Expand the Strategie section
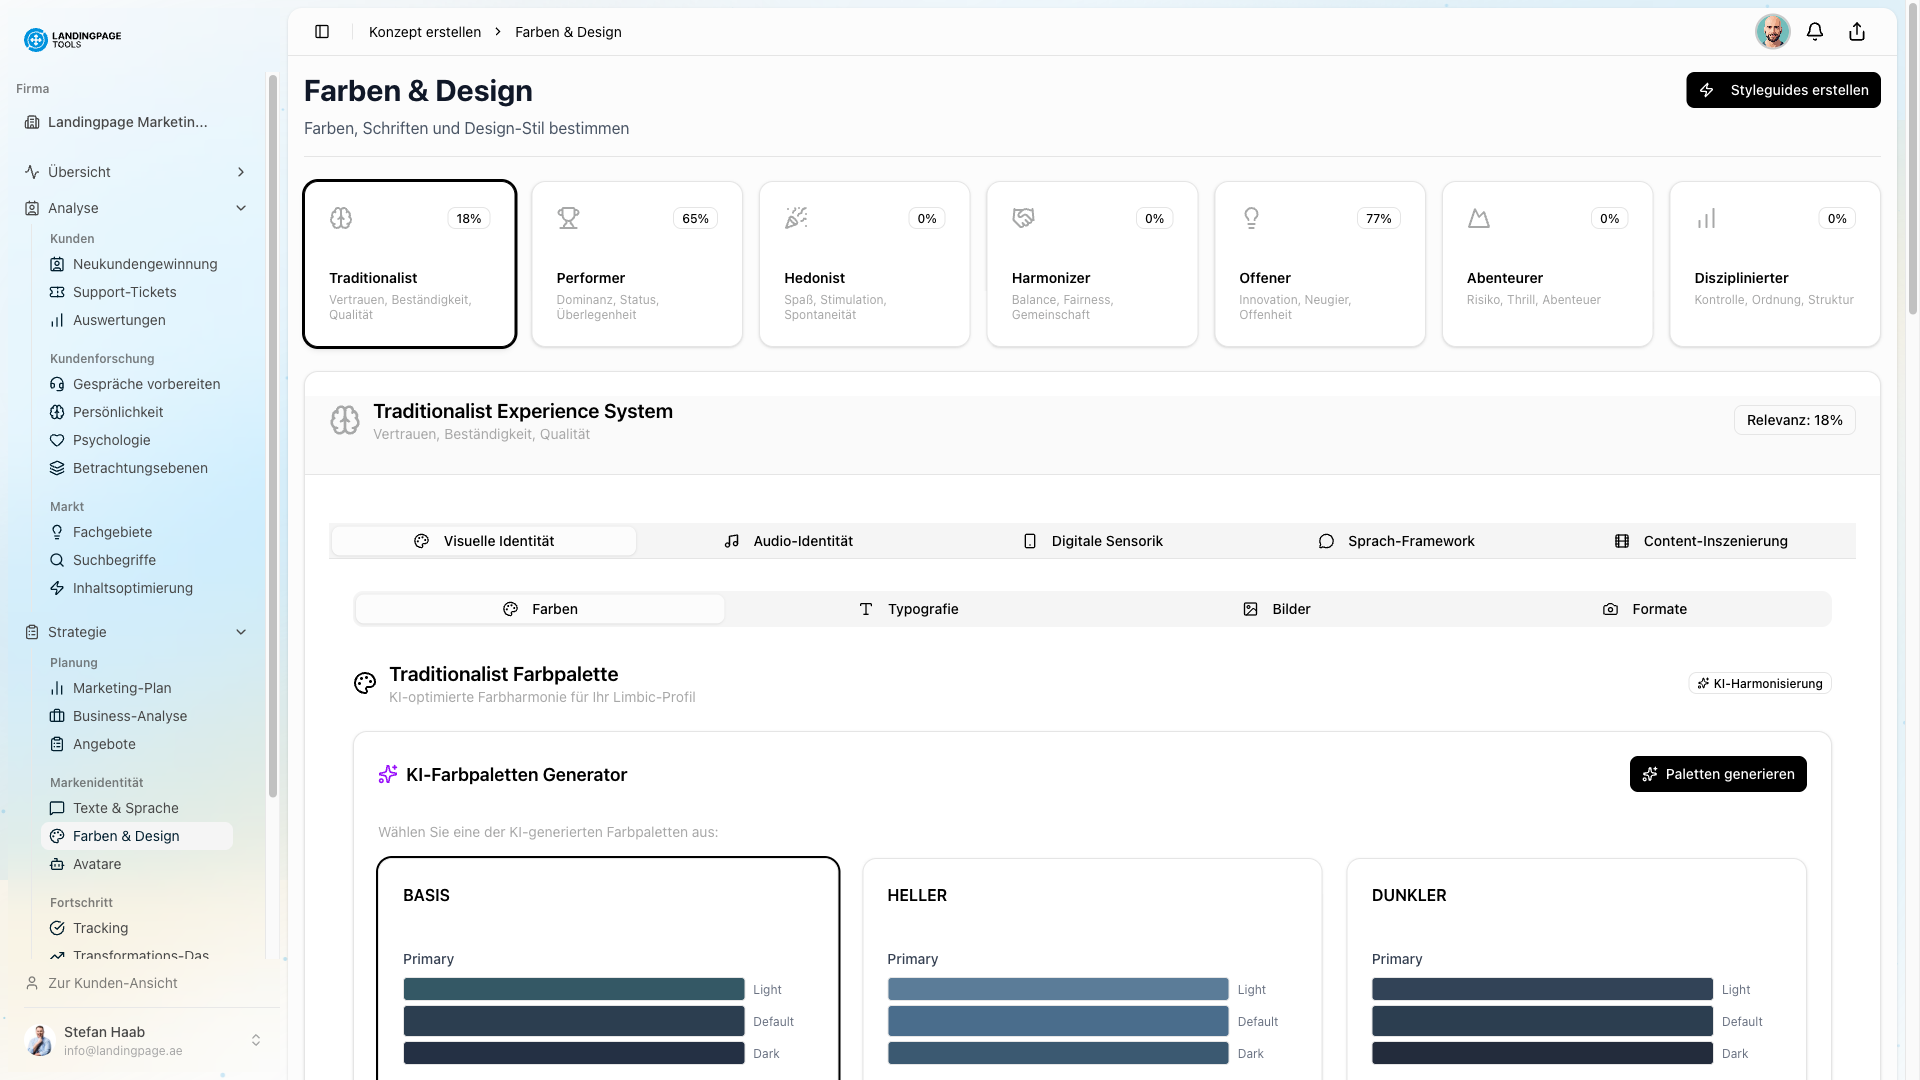The width and height of the screenshot is (1920, 1080). (x=240, y=632)
